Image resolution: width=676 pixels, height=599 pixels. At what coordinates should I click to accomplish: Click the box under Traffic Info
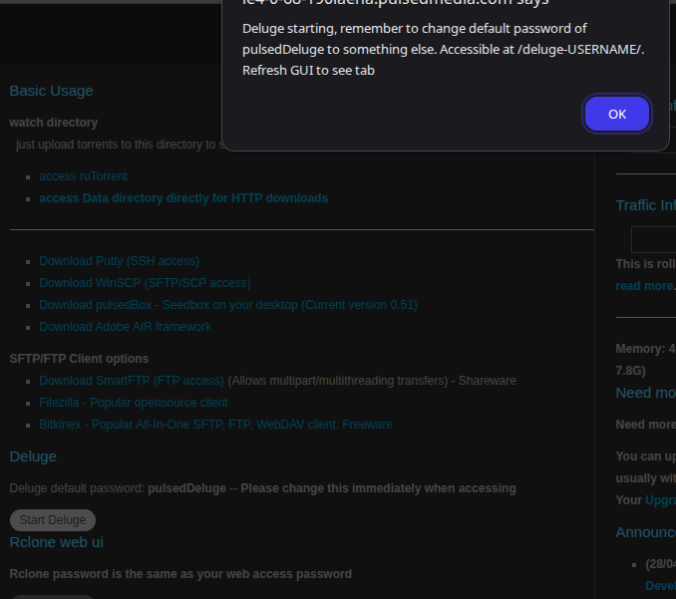653,240
